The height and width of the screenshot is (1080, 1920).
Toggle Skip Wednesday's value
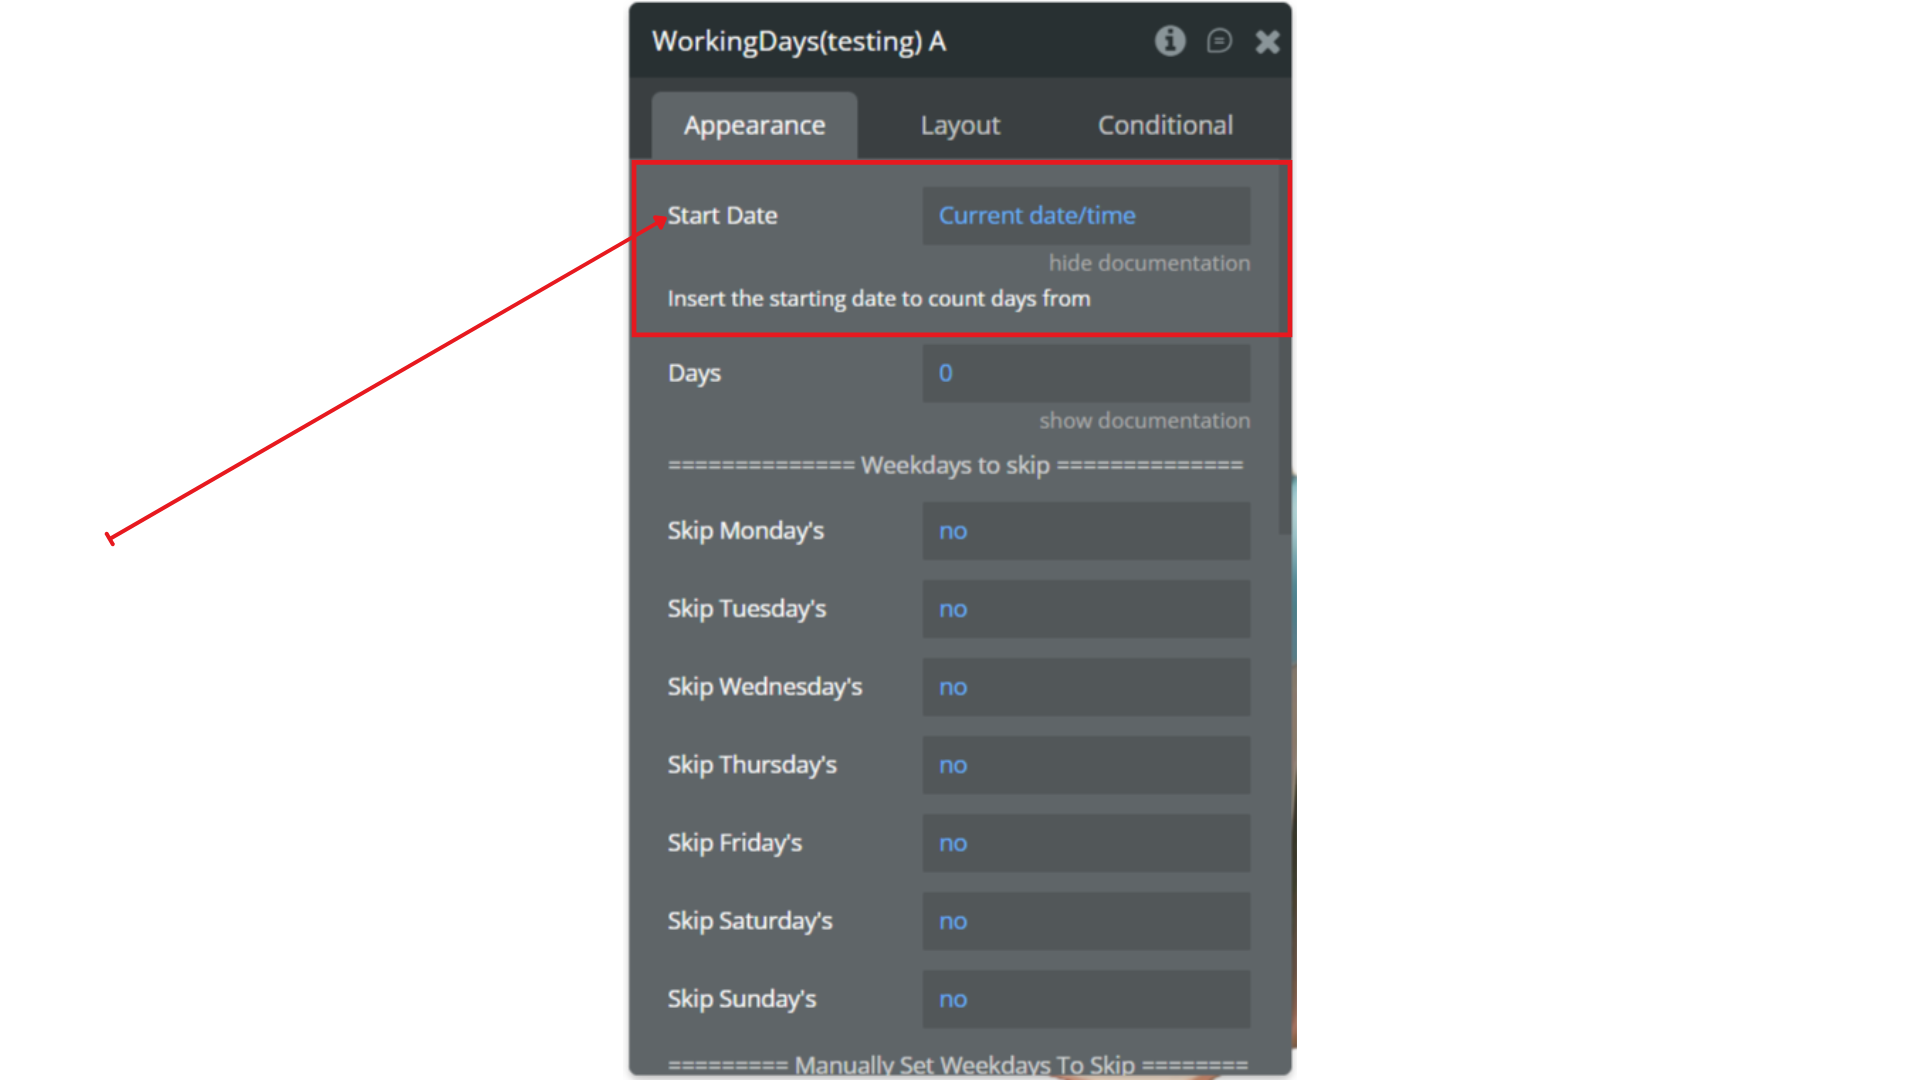[1086, 687]
